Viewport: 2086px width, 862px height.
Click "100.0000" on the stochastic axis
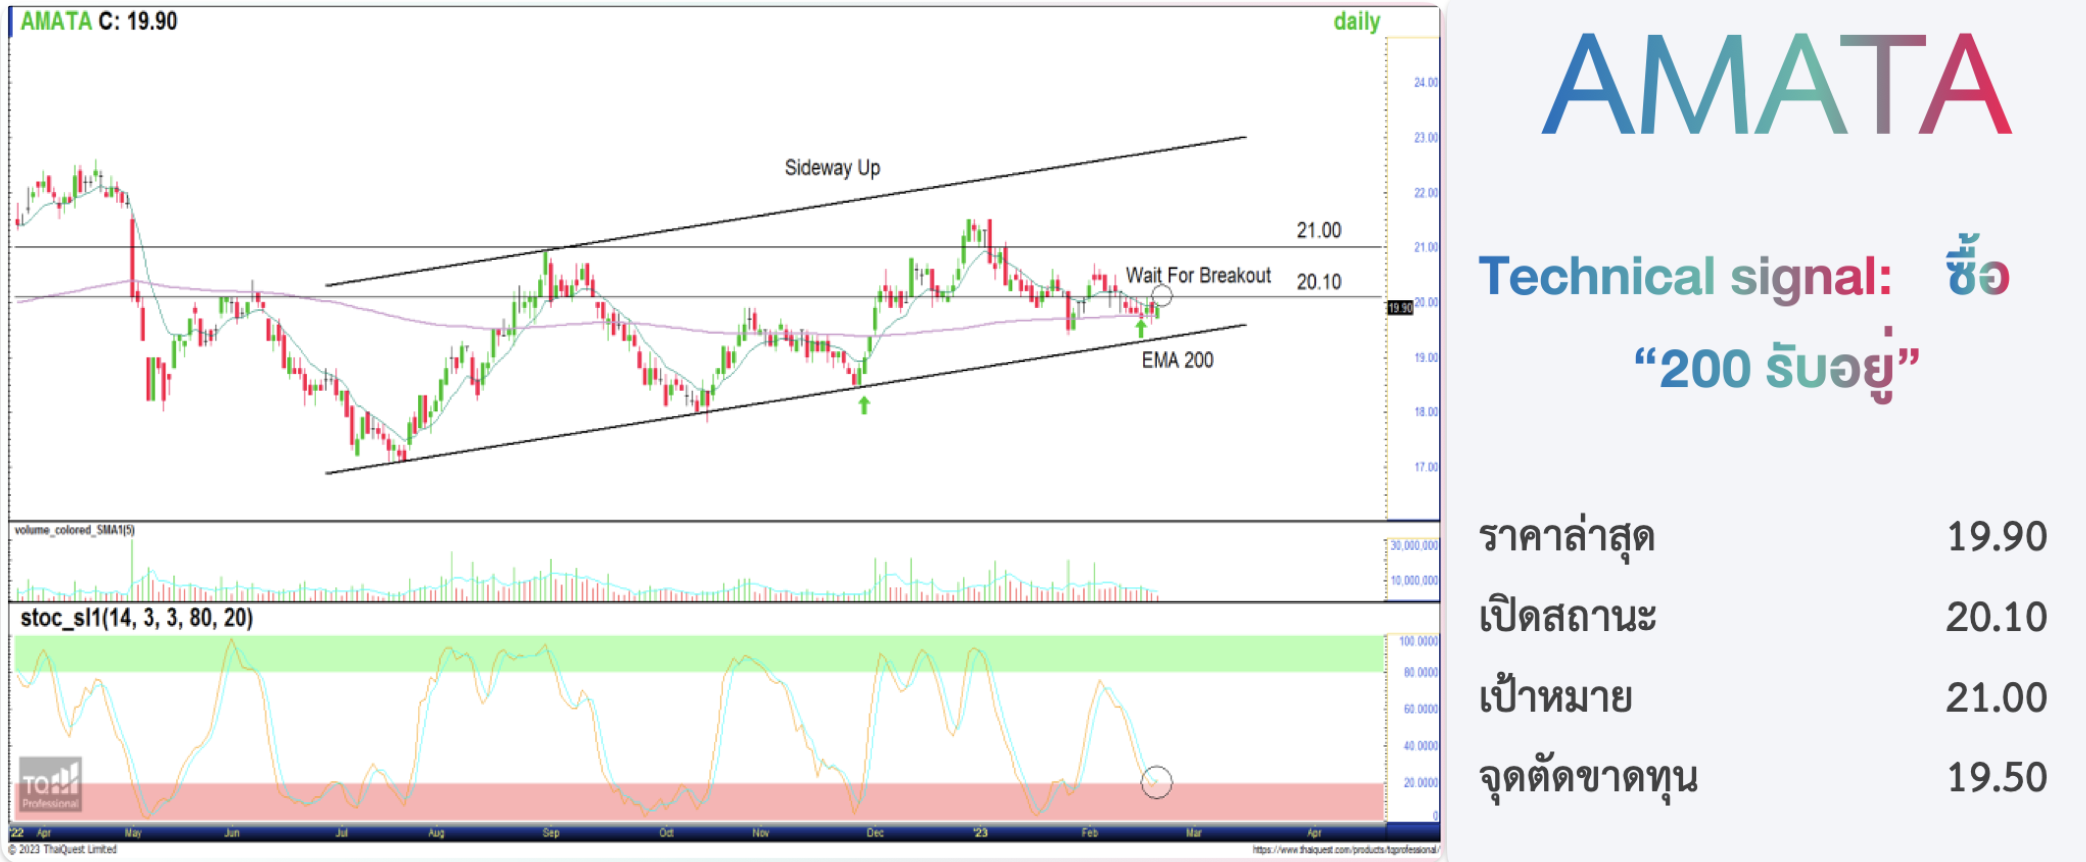tap(1419, 641)
